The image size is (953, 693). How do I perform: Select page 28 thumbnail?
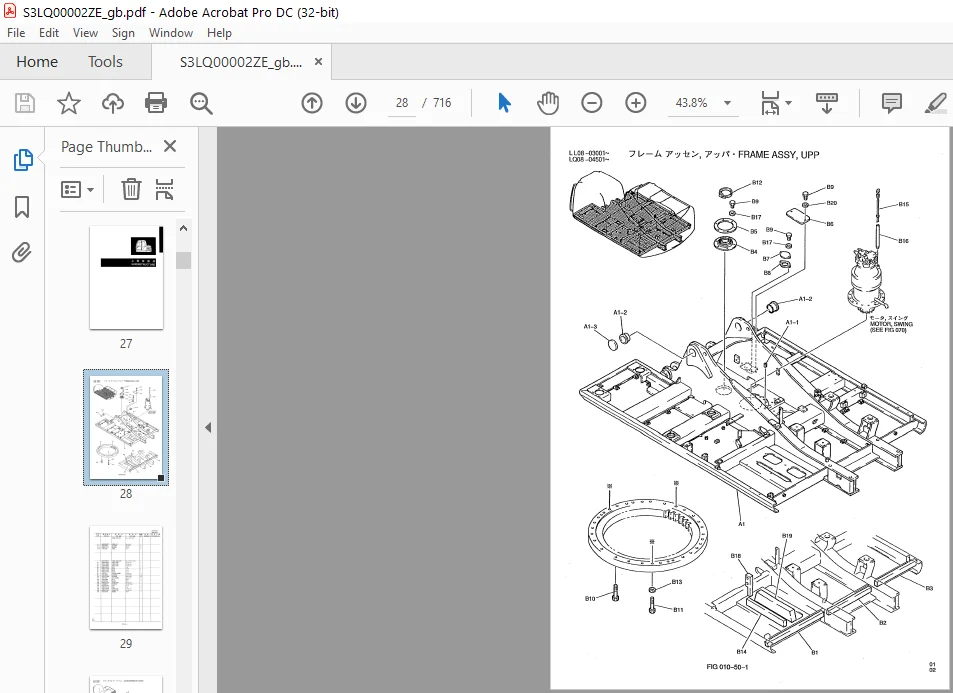[126, 427]
